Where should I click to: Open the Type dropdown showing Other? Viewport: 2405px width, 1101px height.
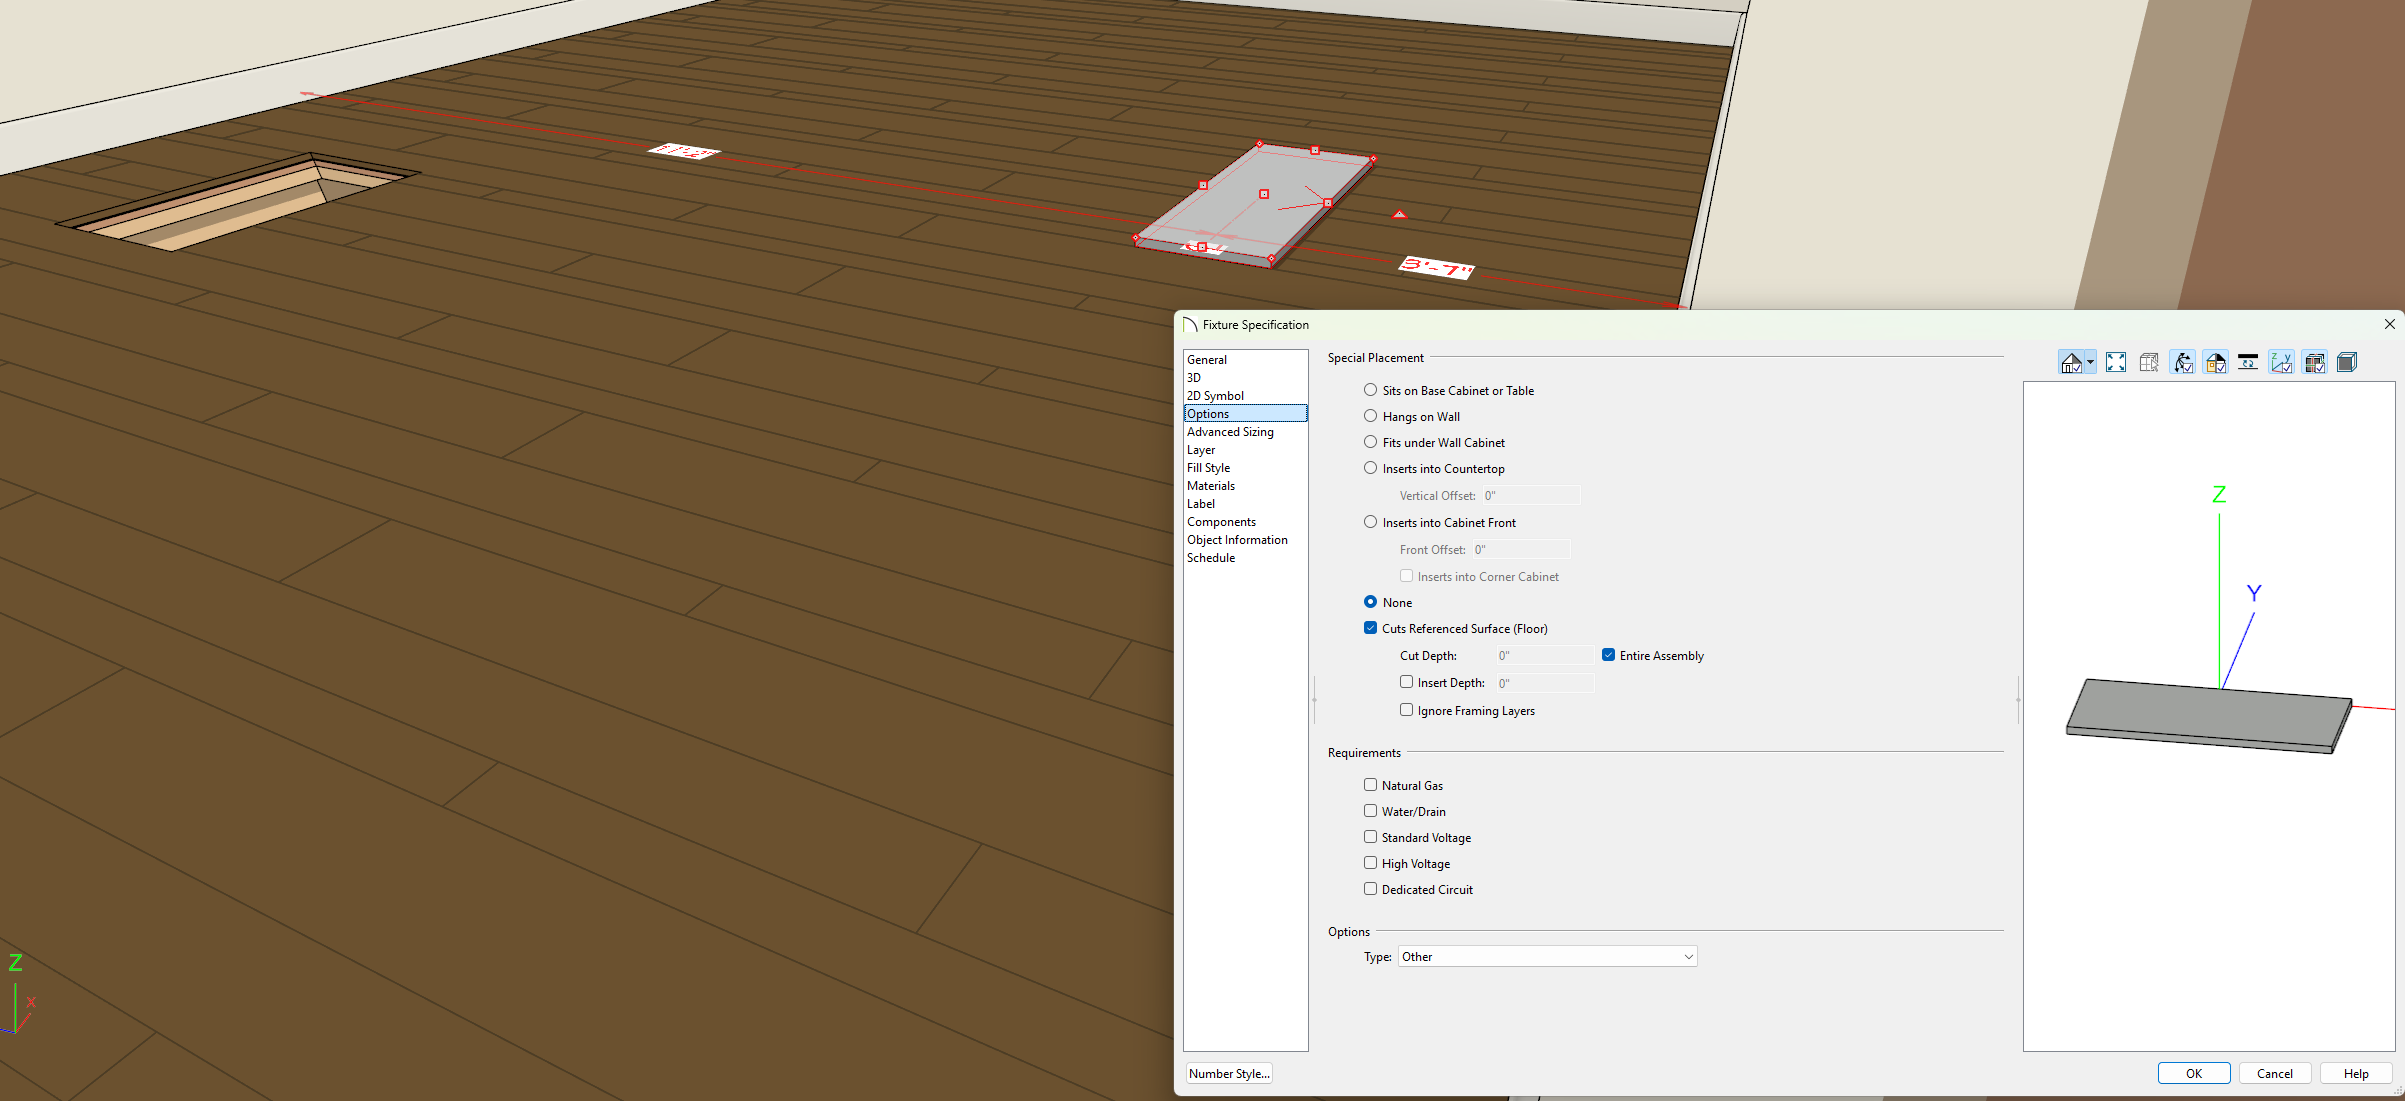tap(1546, 957)
